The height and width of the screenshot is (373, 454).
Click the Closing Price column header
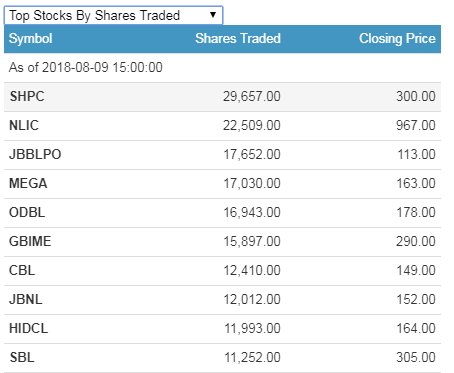pos(397,39)
